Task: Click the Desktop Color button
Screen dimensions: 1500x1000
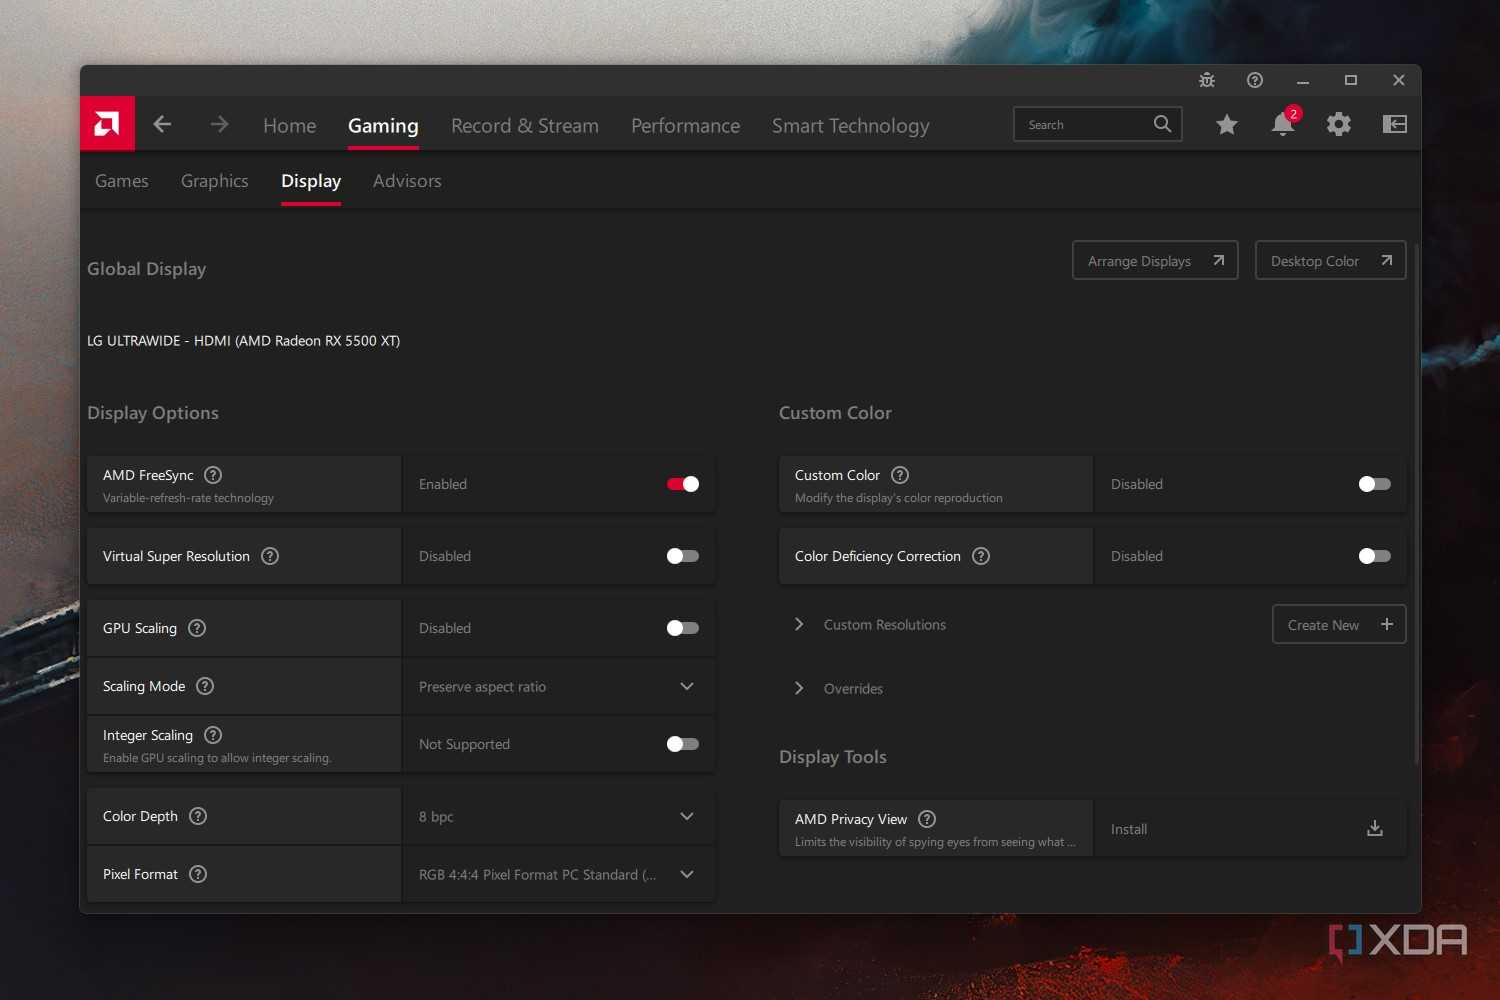Action: [1331, 260]
